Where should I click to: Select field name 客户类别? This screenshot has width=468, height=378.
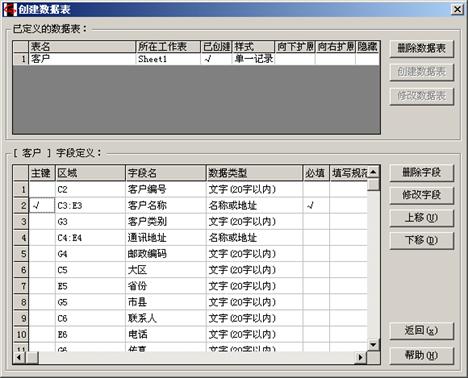pos(166,222)
